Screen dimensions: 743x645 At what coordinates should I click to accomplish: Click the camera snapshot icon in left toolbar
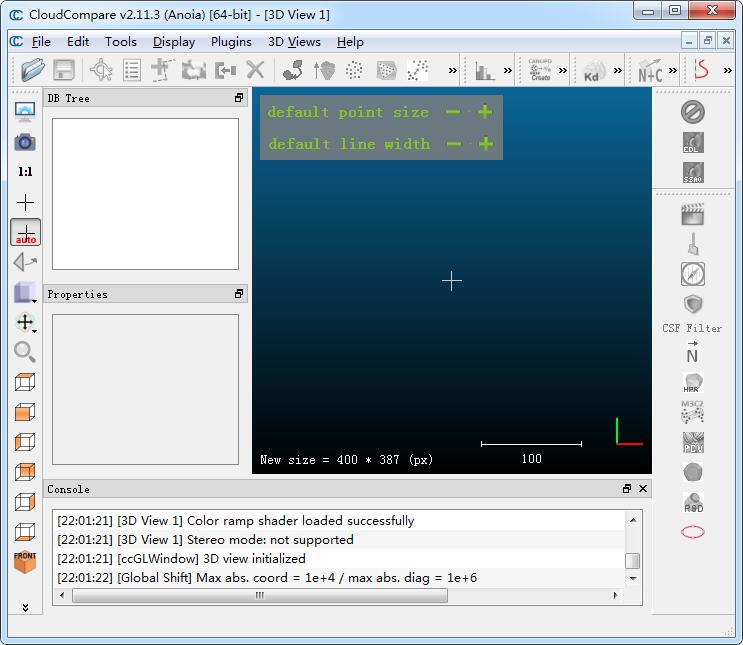[25, 142]
